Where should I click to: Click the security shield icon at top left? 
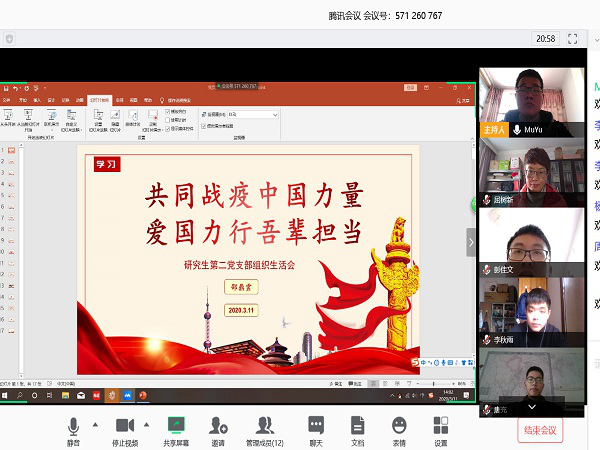tap(10, 39)
